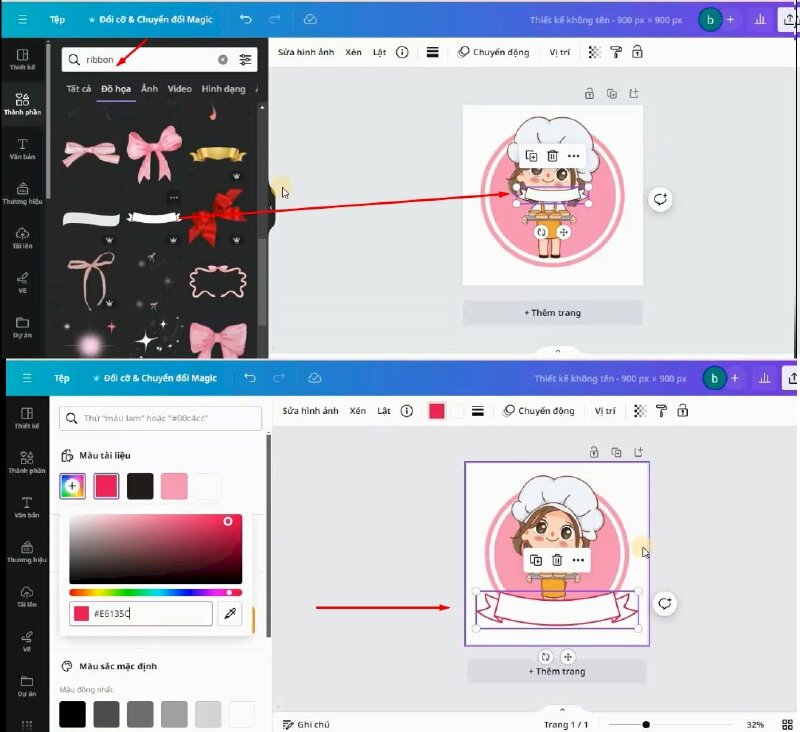Pick color with the eyedropper tool
800x732 pixels.
click(230, 613)
